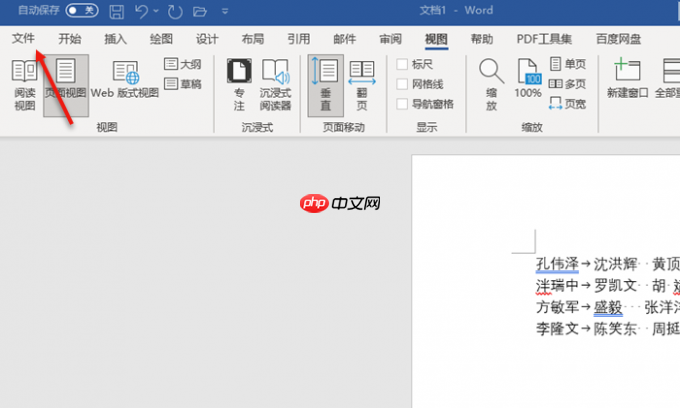Switch to the 插入 tab

(x=115, y=39)
